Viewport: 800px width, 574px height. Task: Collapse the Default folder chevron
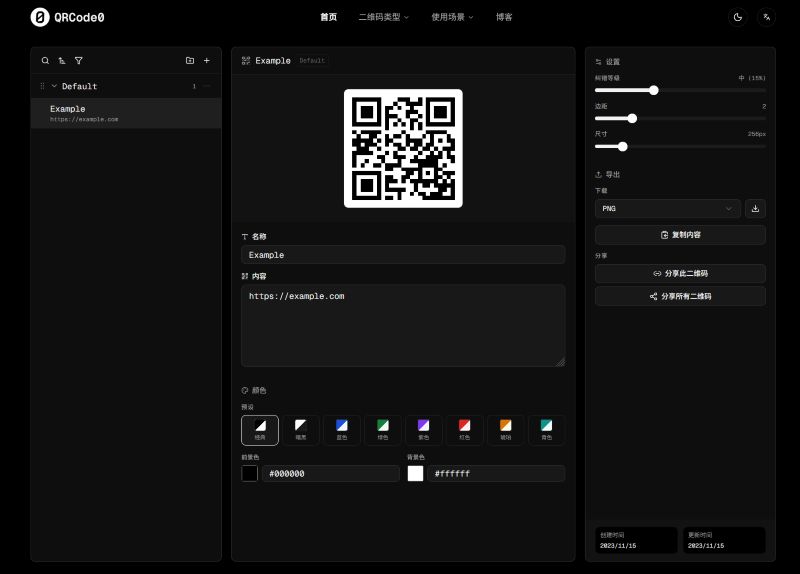point(54,86)
